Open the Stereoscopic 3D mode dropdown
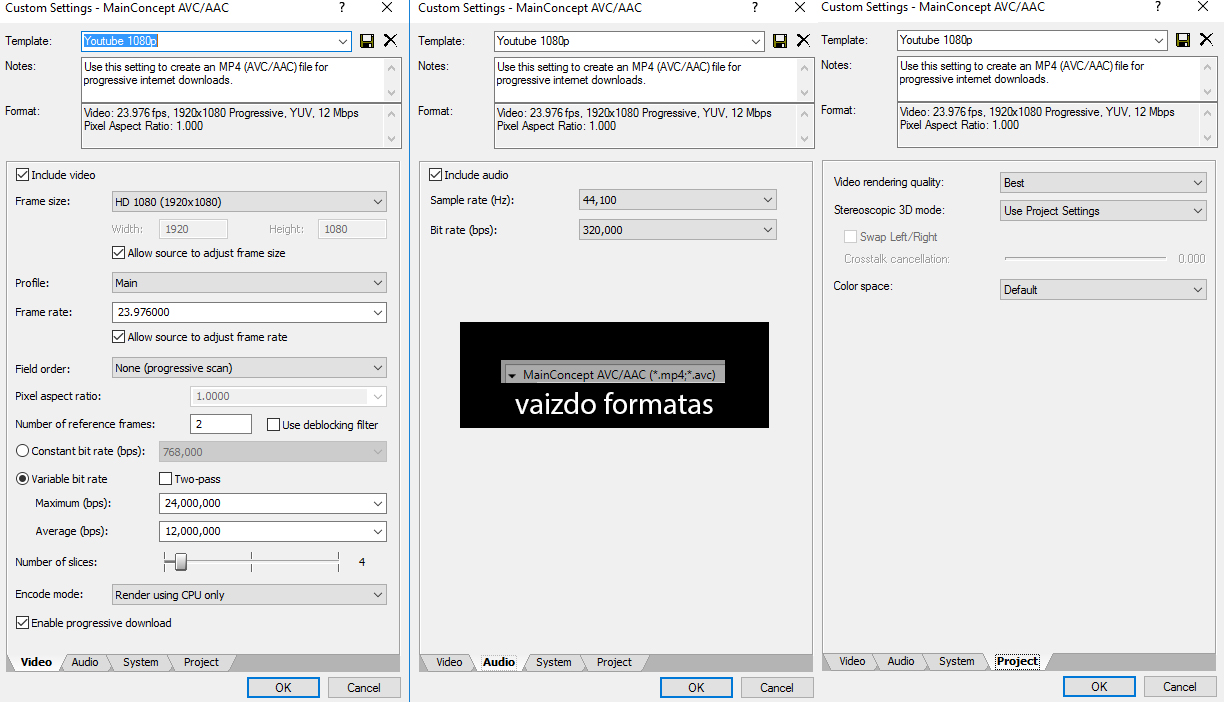The width and height of the screenshot is (1224, 702). coord(1104,211)
